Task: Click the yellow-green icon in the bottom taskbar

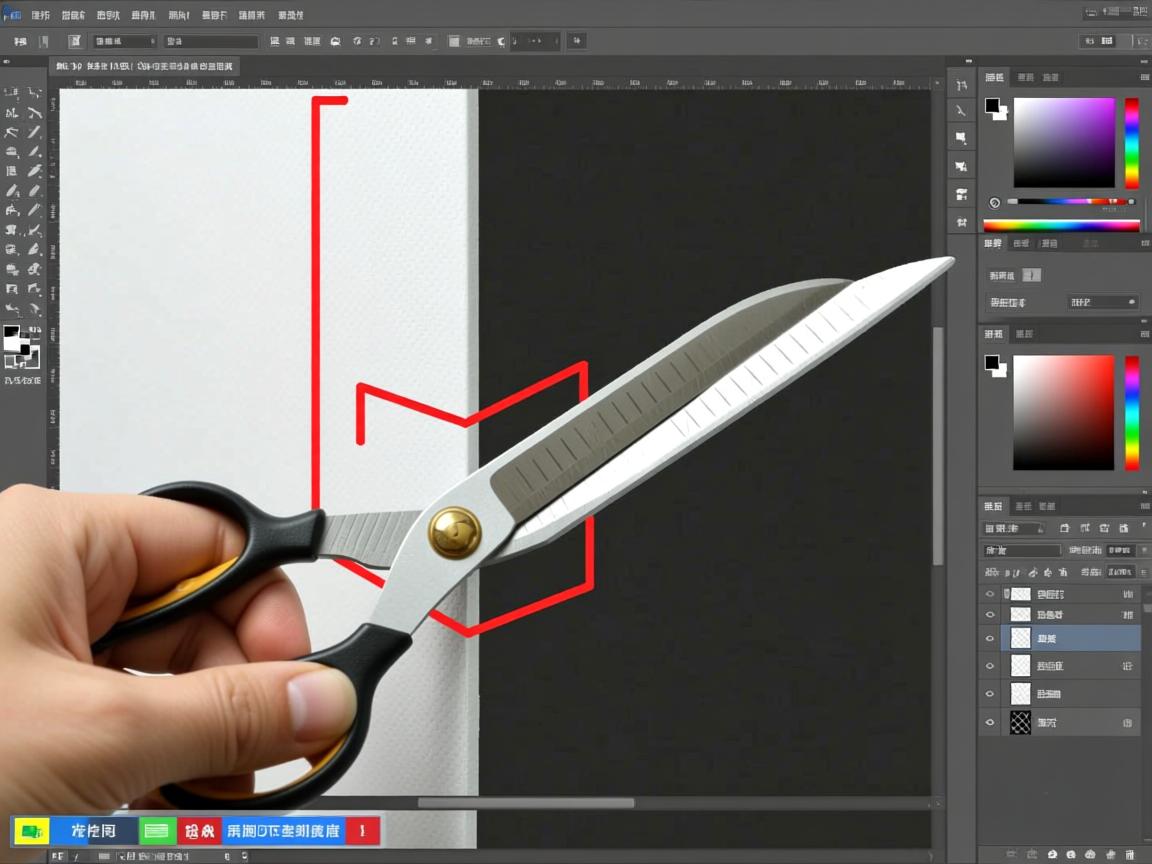Action: tap(30, 831)
